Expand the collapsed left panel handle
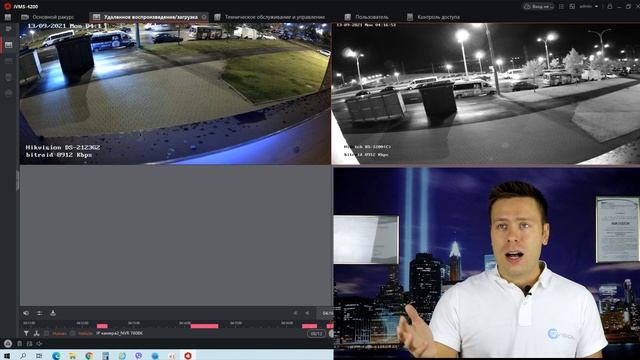The height and width of the screenshot is (360, 640). pyautogui.click(x=18, y=180)
